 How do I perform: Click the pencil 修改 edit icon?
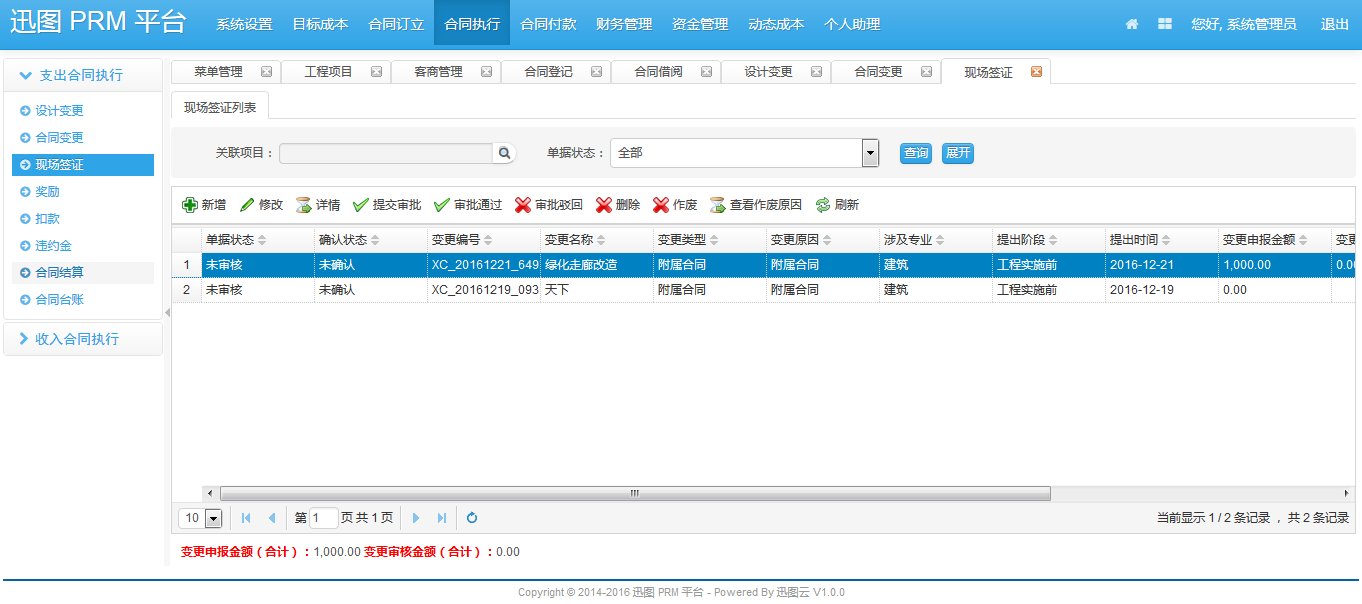coord(247,205)
